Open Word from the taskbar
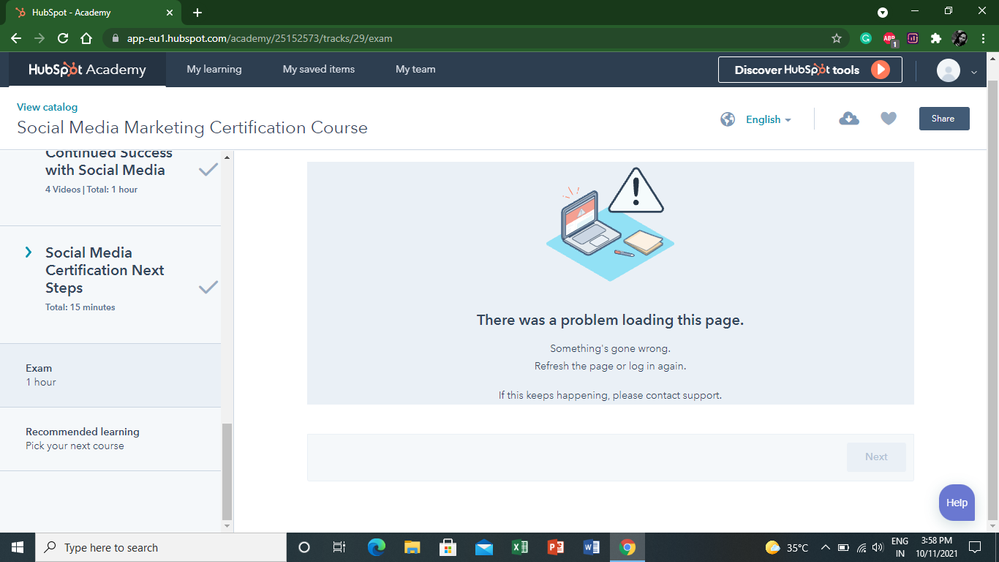This screenshot has height=562, width=999. tap(591, 547)
